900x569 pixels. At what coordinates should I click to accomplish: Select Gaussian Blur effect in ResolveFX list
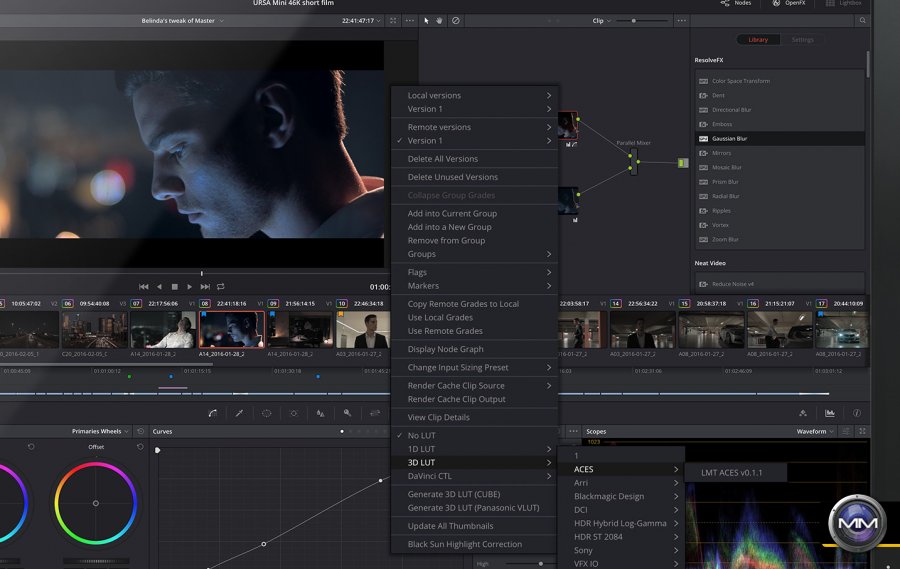[780, 138]
